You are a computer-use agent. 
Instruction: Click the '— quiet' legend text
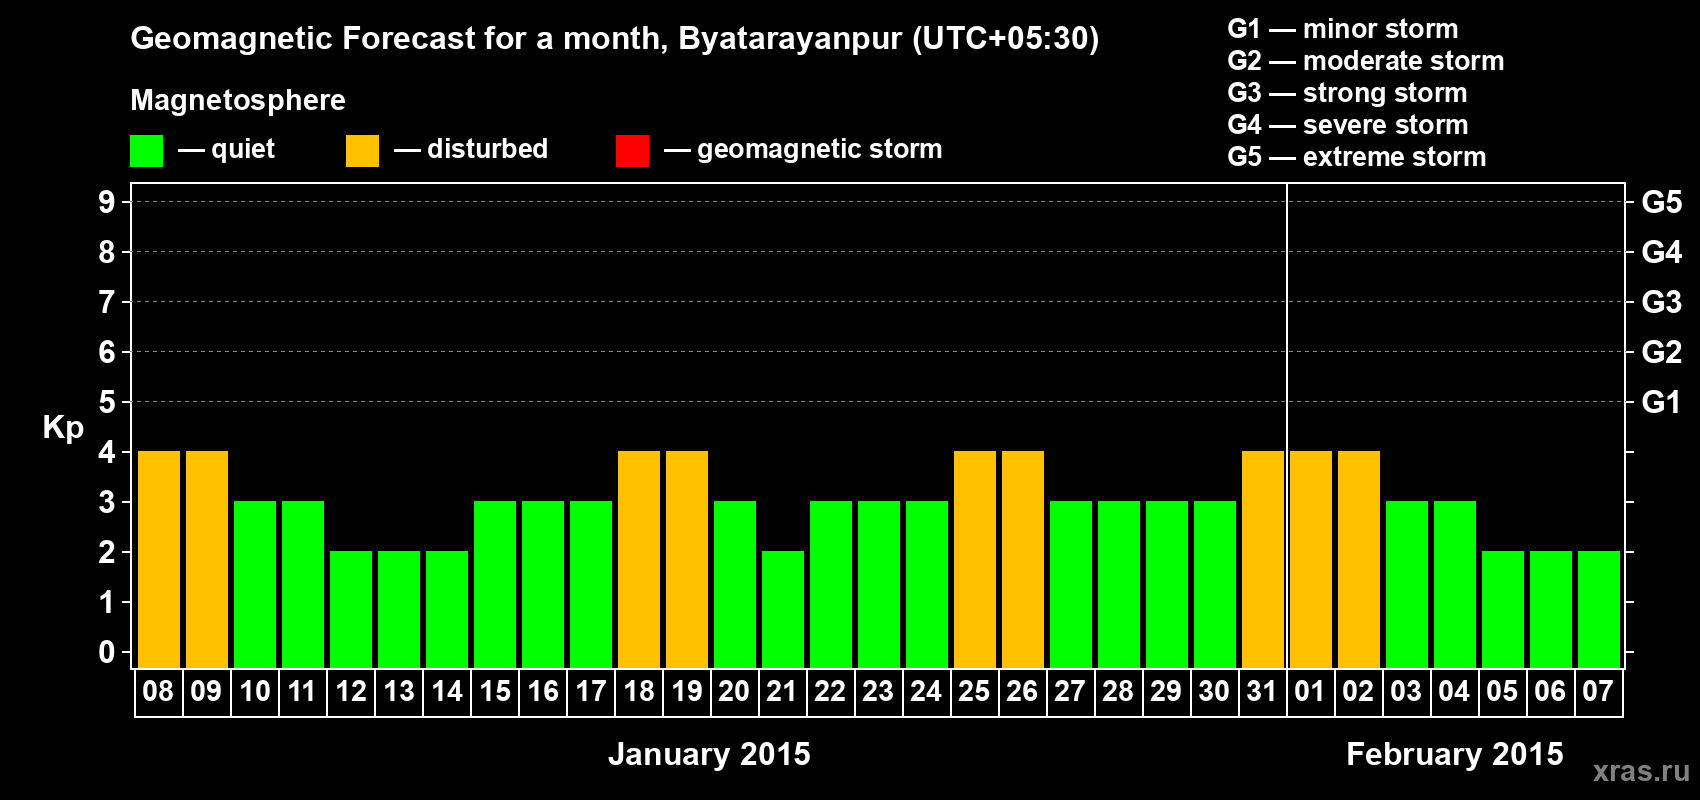click(226, 149)
